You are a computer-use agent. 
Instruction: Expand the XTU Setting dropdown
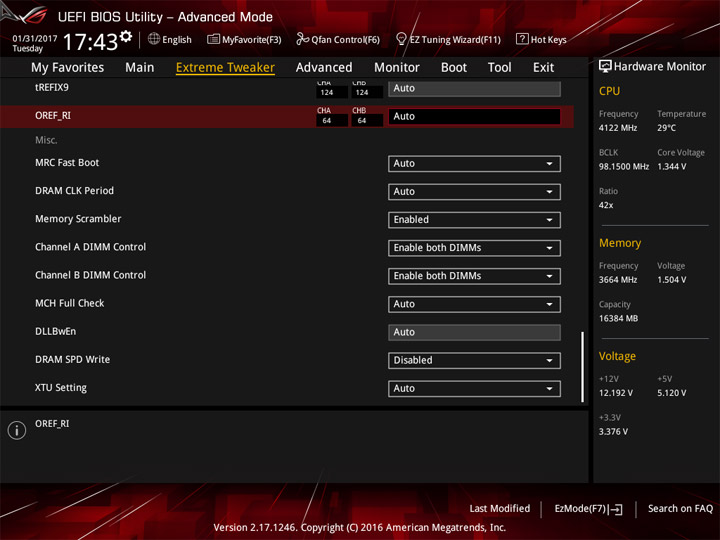474,388
